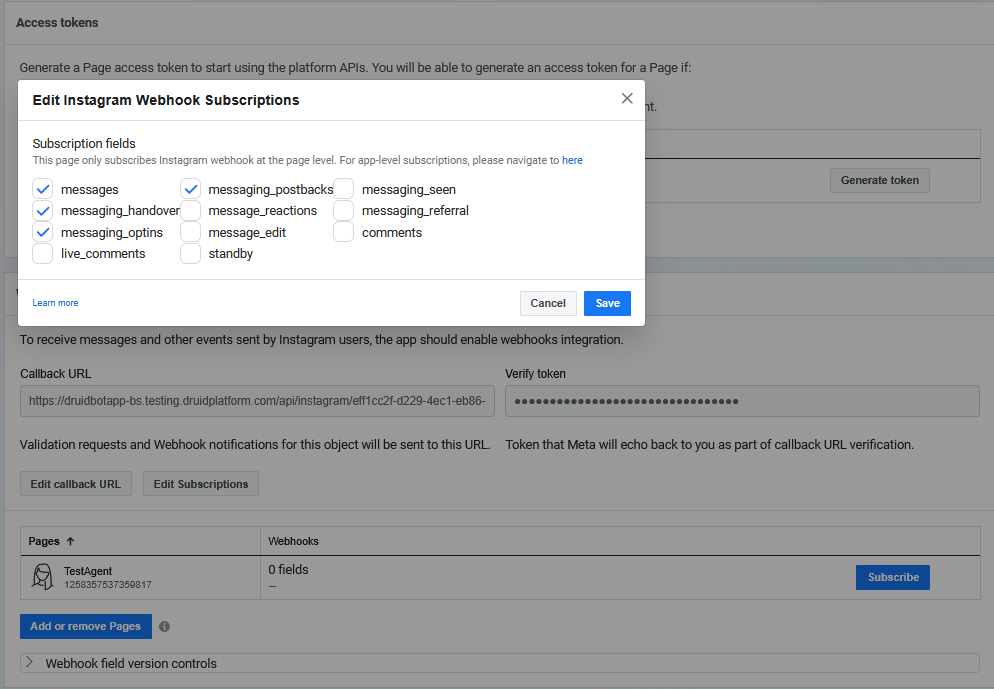
Task: Enable the live_comments checkbox
Action: pos(42,254)
